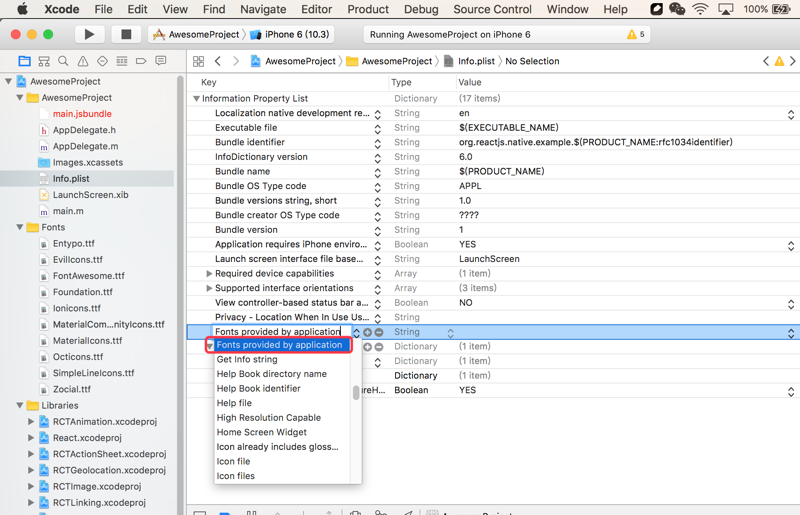
Task: Collapse the Fonts folder group
Action: pyautogui.click(x=19, y=227)
